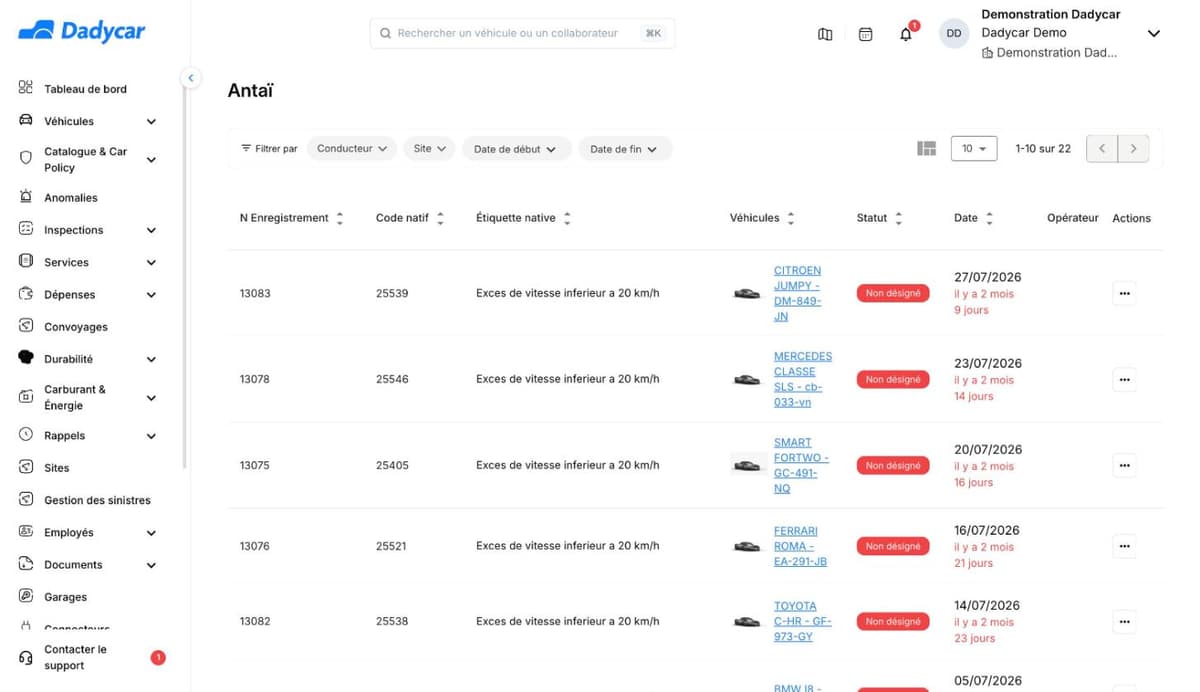
Task: Open actions menu for record 13076
Action: pyautogui.click(x=1124, y=546)
